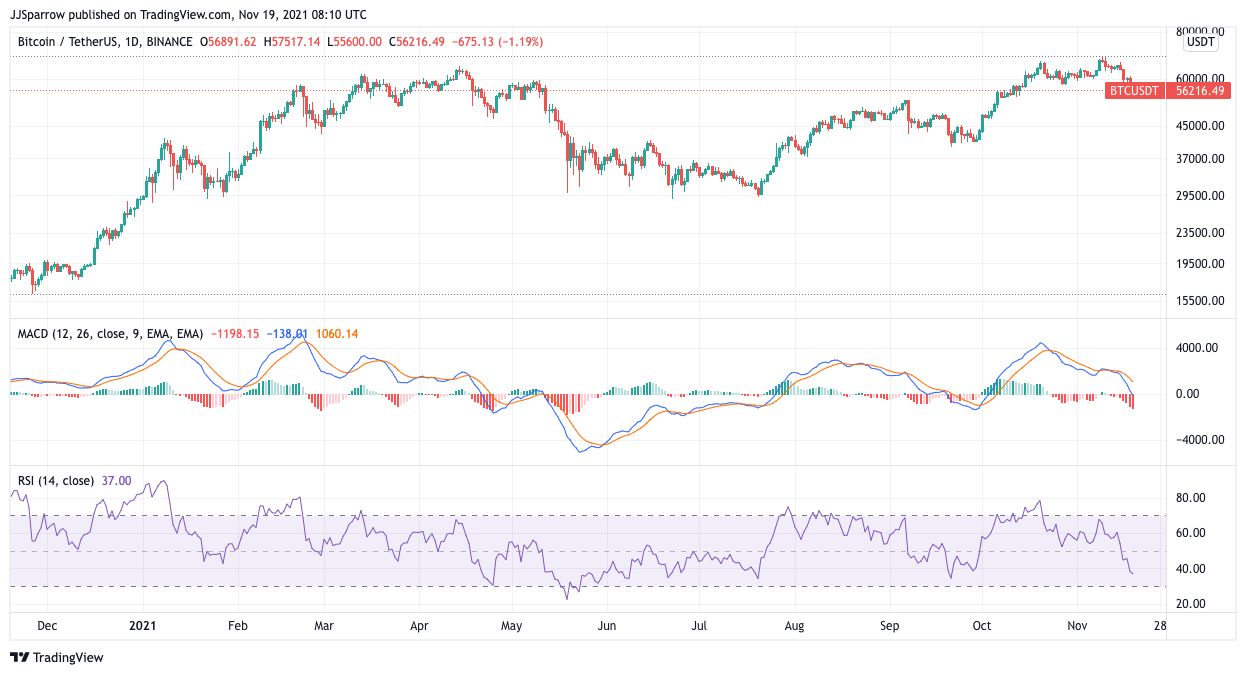Select the red BTCUSDT symbol label
The image size is (1246, 675).
tap(1135, 90)
